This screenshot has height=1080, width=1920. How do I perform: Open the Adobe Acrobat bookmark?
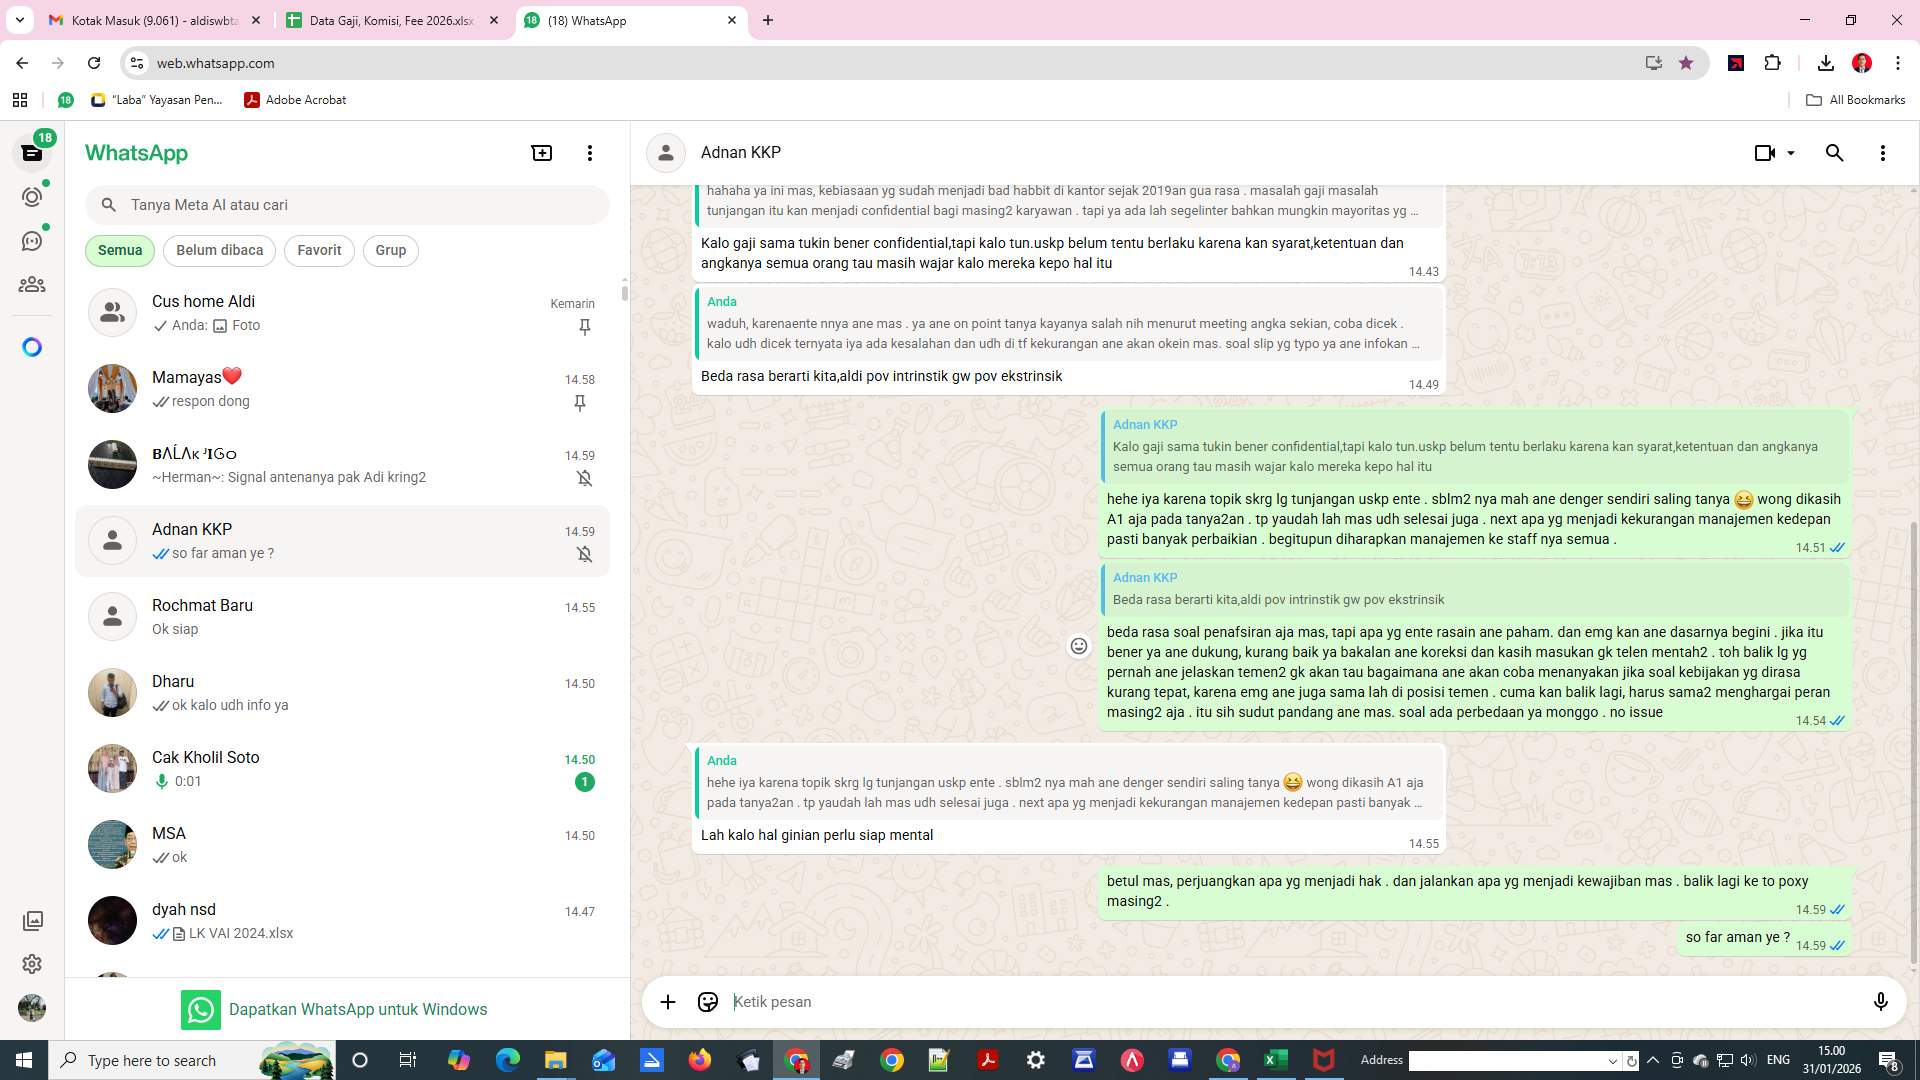[295, 100]
